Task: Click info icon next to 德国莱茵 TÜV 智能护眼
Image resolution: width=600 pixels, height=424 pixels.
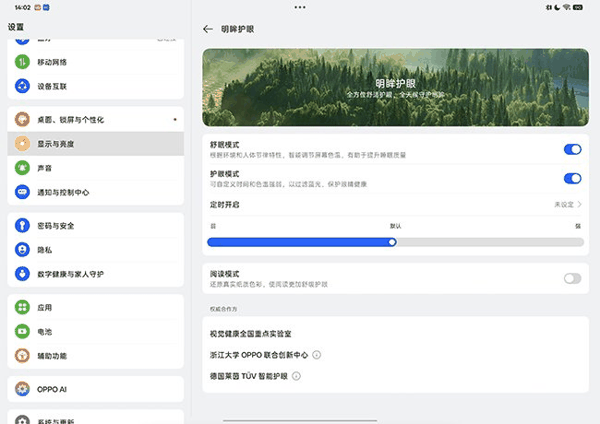Action: click(x=296, y=376)
